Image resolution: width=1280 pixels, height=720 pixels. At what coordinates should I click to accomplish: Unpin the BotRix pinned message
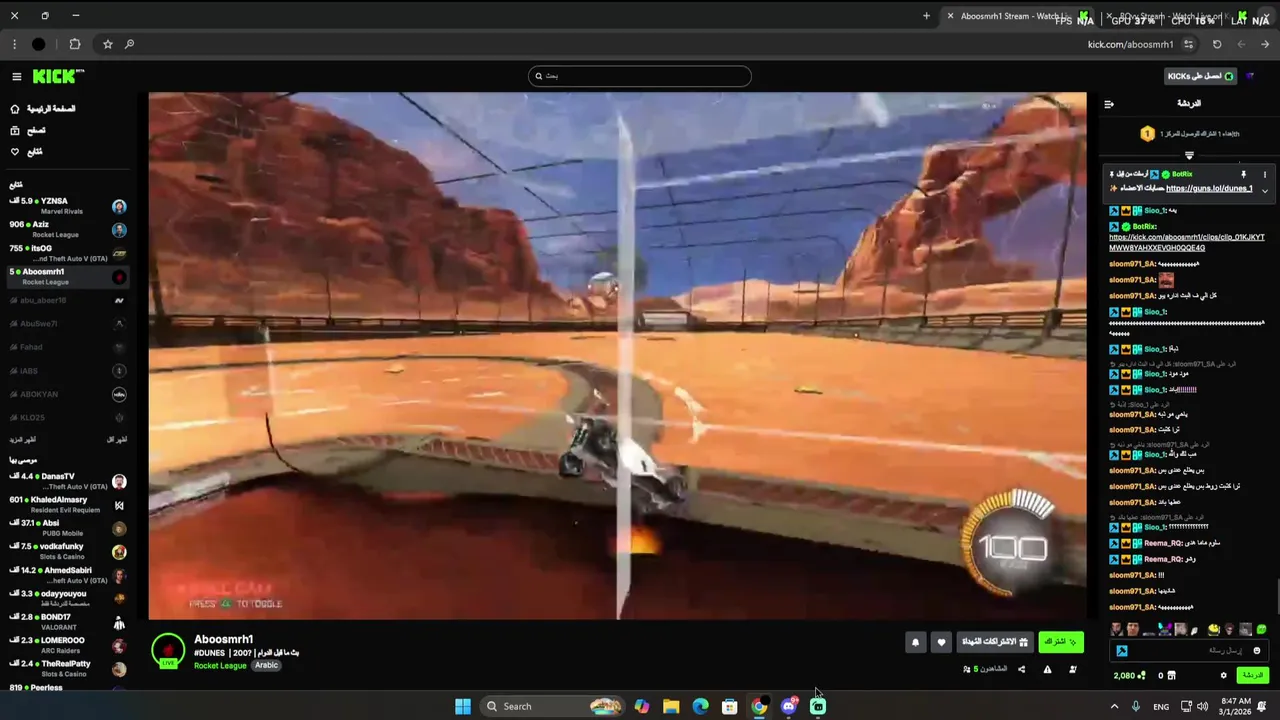coord(1244,174)
